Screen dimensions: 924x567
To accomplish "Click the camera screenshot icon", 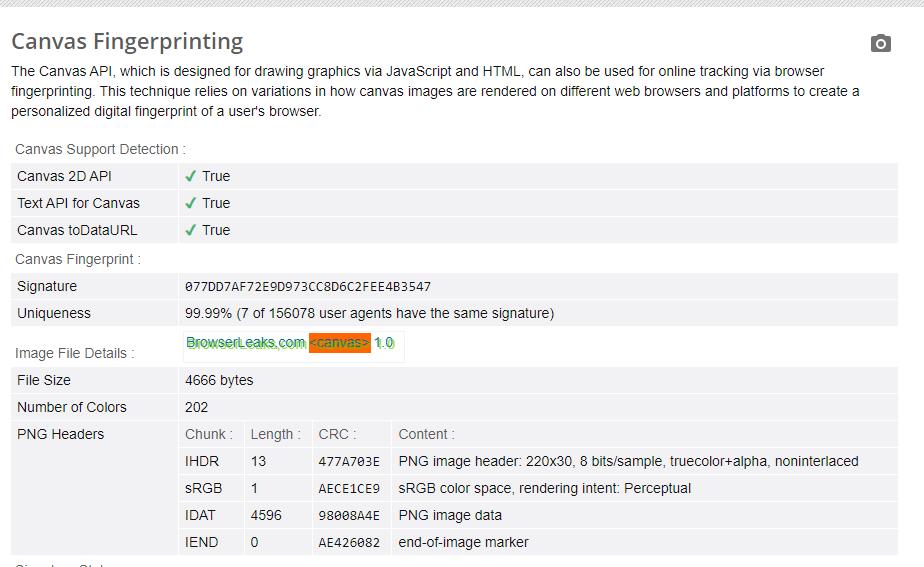I will [x=880, y=43].
